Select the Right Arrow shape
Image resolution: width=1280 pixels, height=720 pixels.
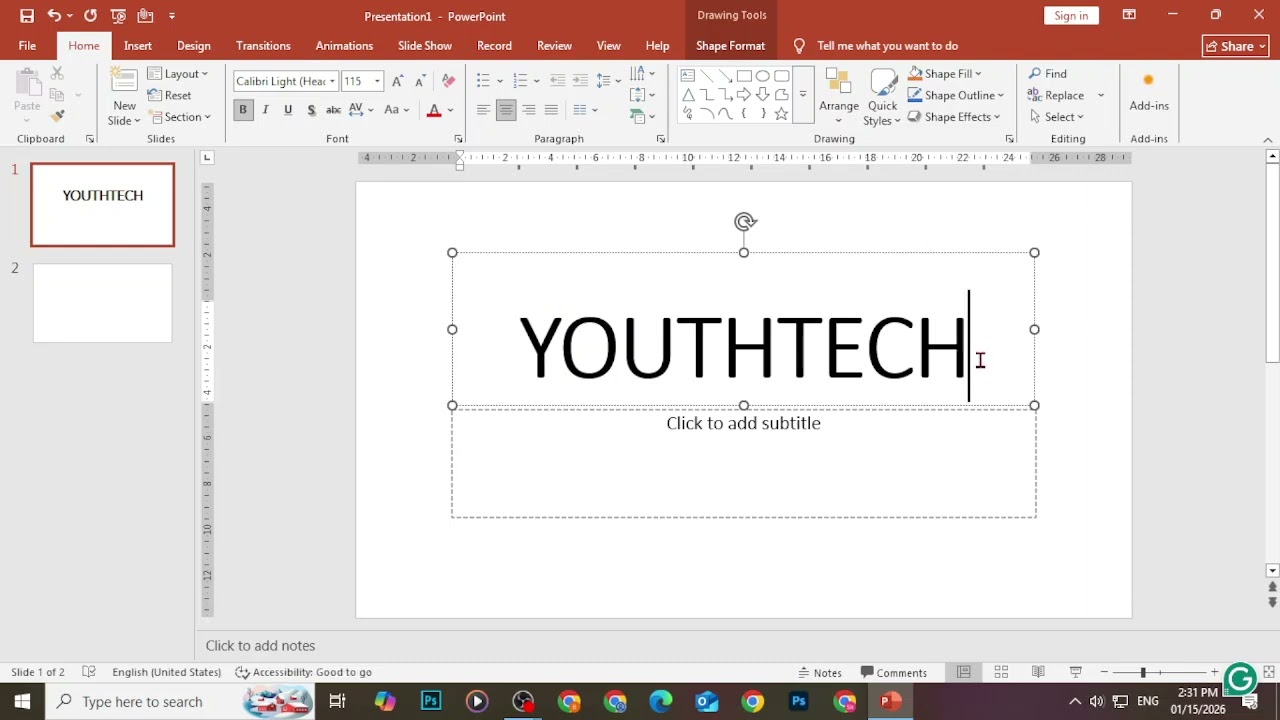click(x=743, y=95)
